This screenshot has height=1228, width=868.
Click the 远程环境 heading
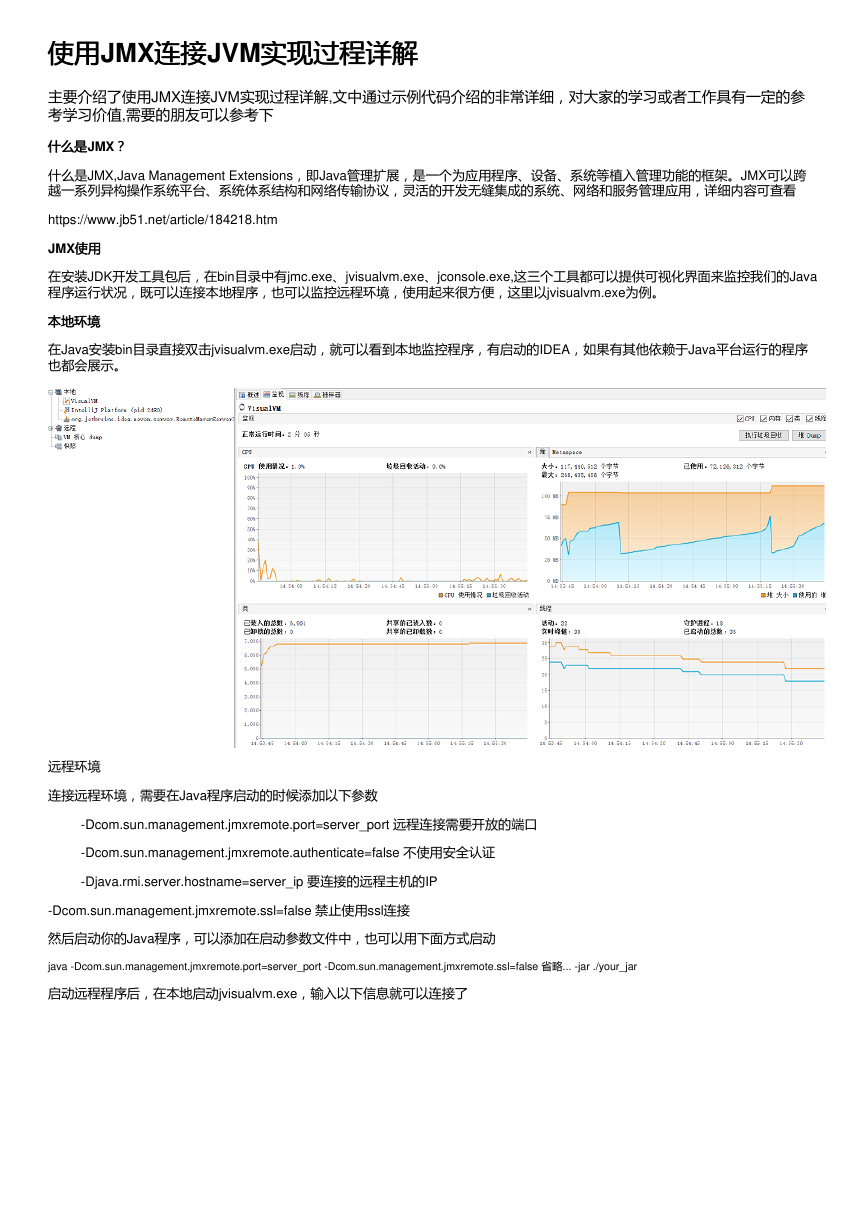(x=74, y=767)
